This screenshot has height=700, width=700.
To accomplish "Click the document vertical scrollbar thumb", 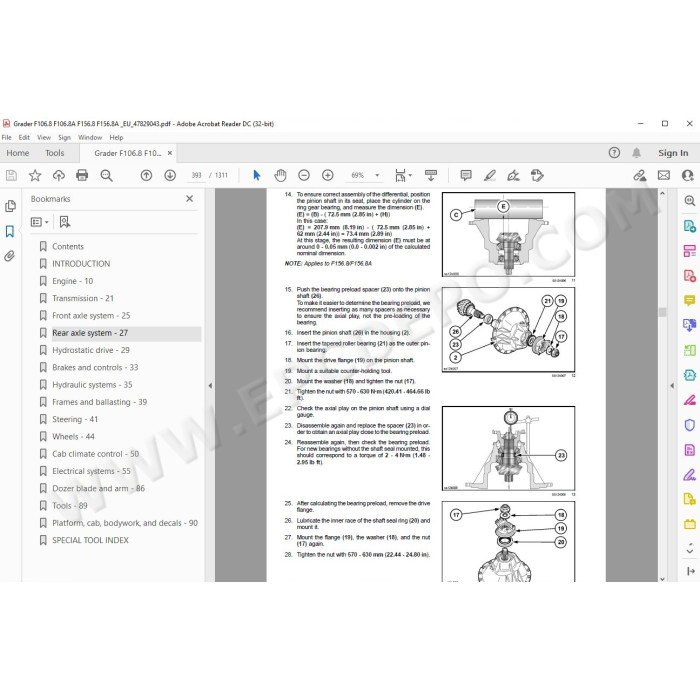I will (662, 312).
